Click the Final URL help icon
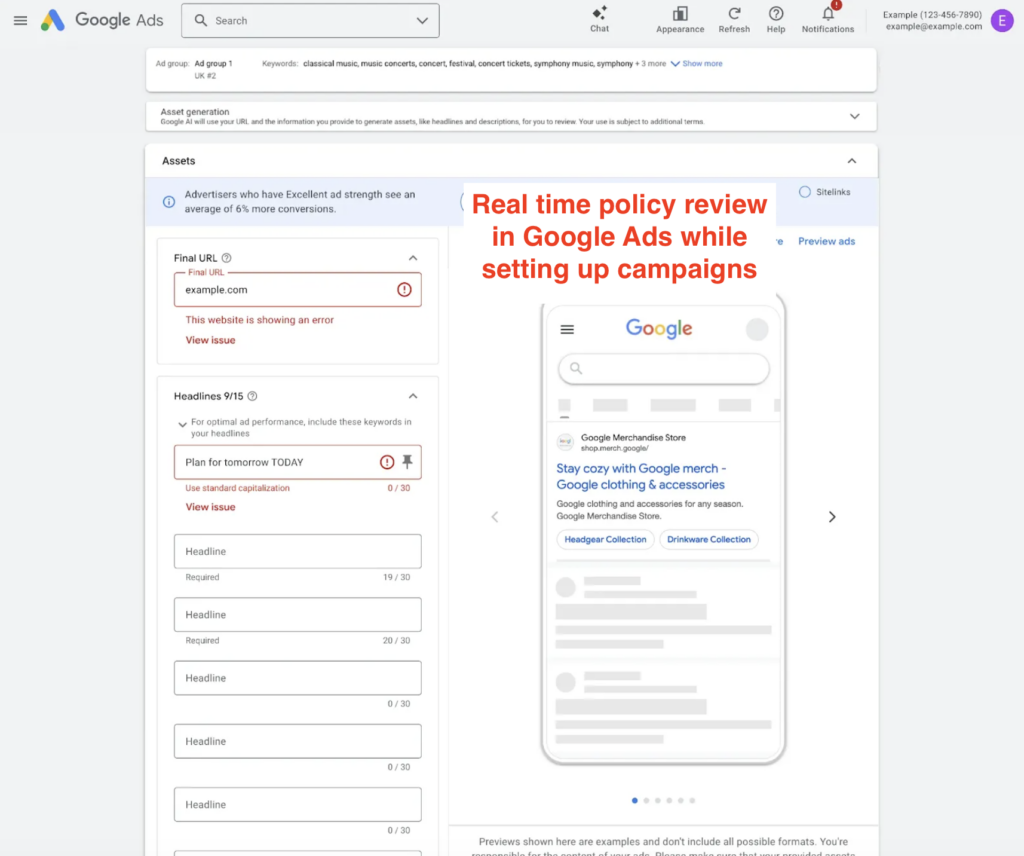1024x856 pixels. click(x=227, y=258)
